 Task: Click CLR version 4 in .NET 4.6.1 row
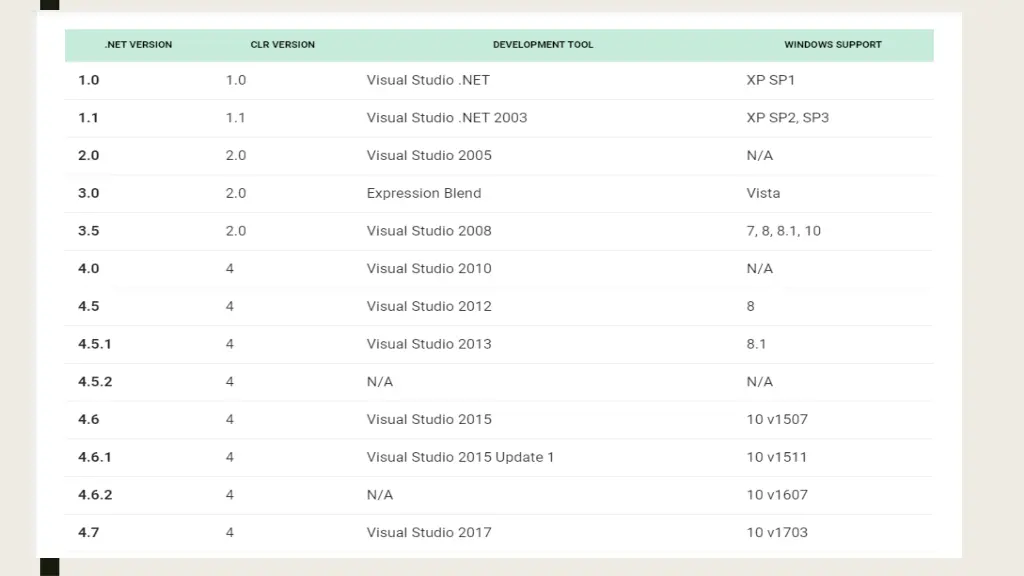pyautogui.click(x=230, y=457)
